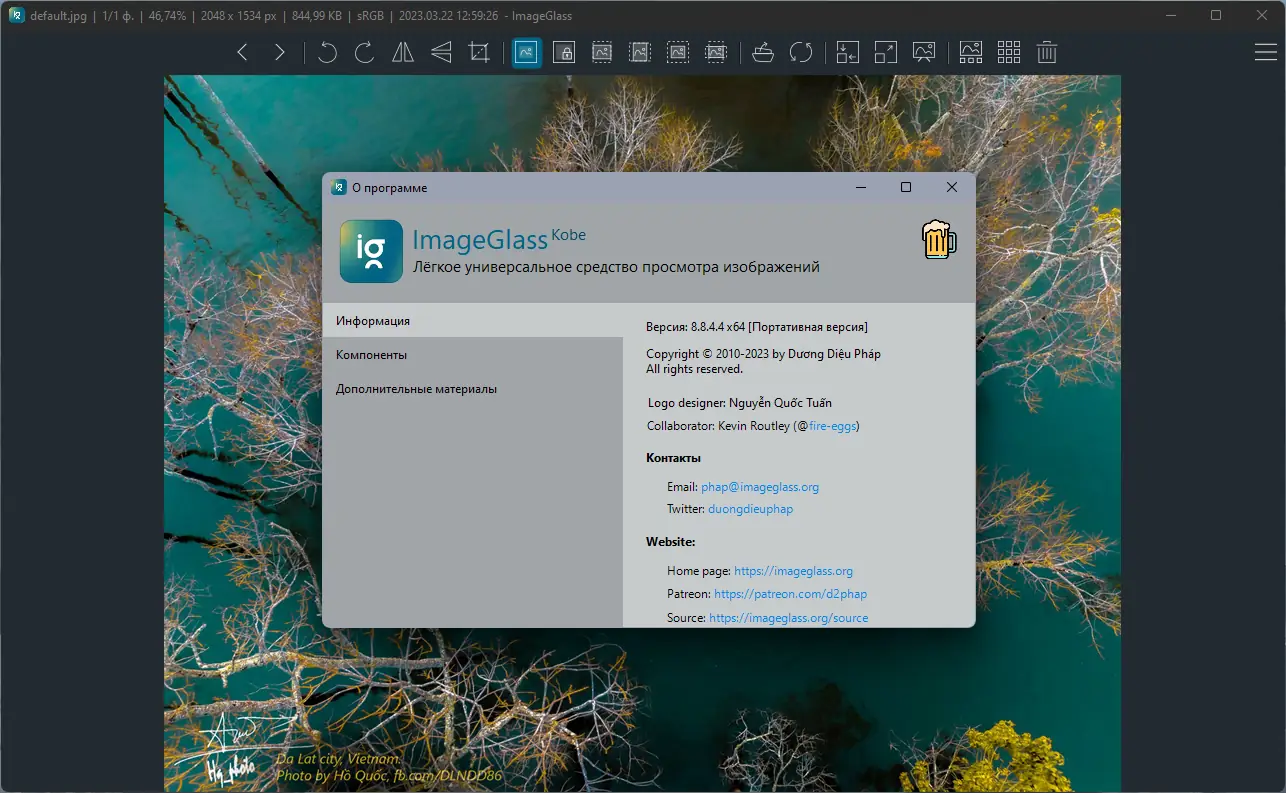Rotate the image counterclockwise
The image size is (1286, 793).
(x=327, y=52)
